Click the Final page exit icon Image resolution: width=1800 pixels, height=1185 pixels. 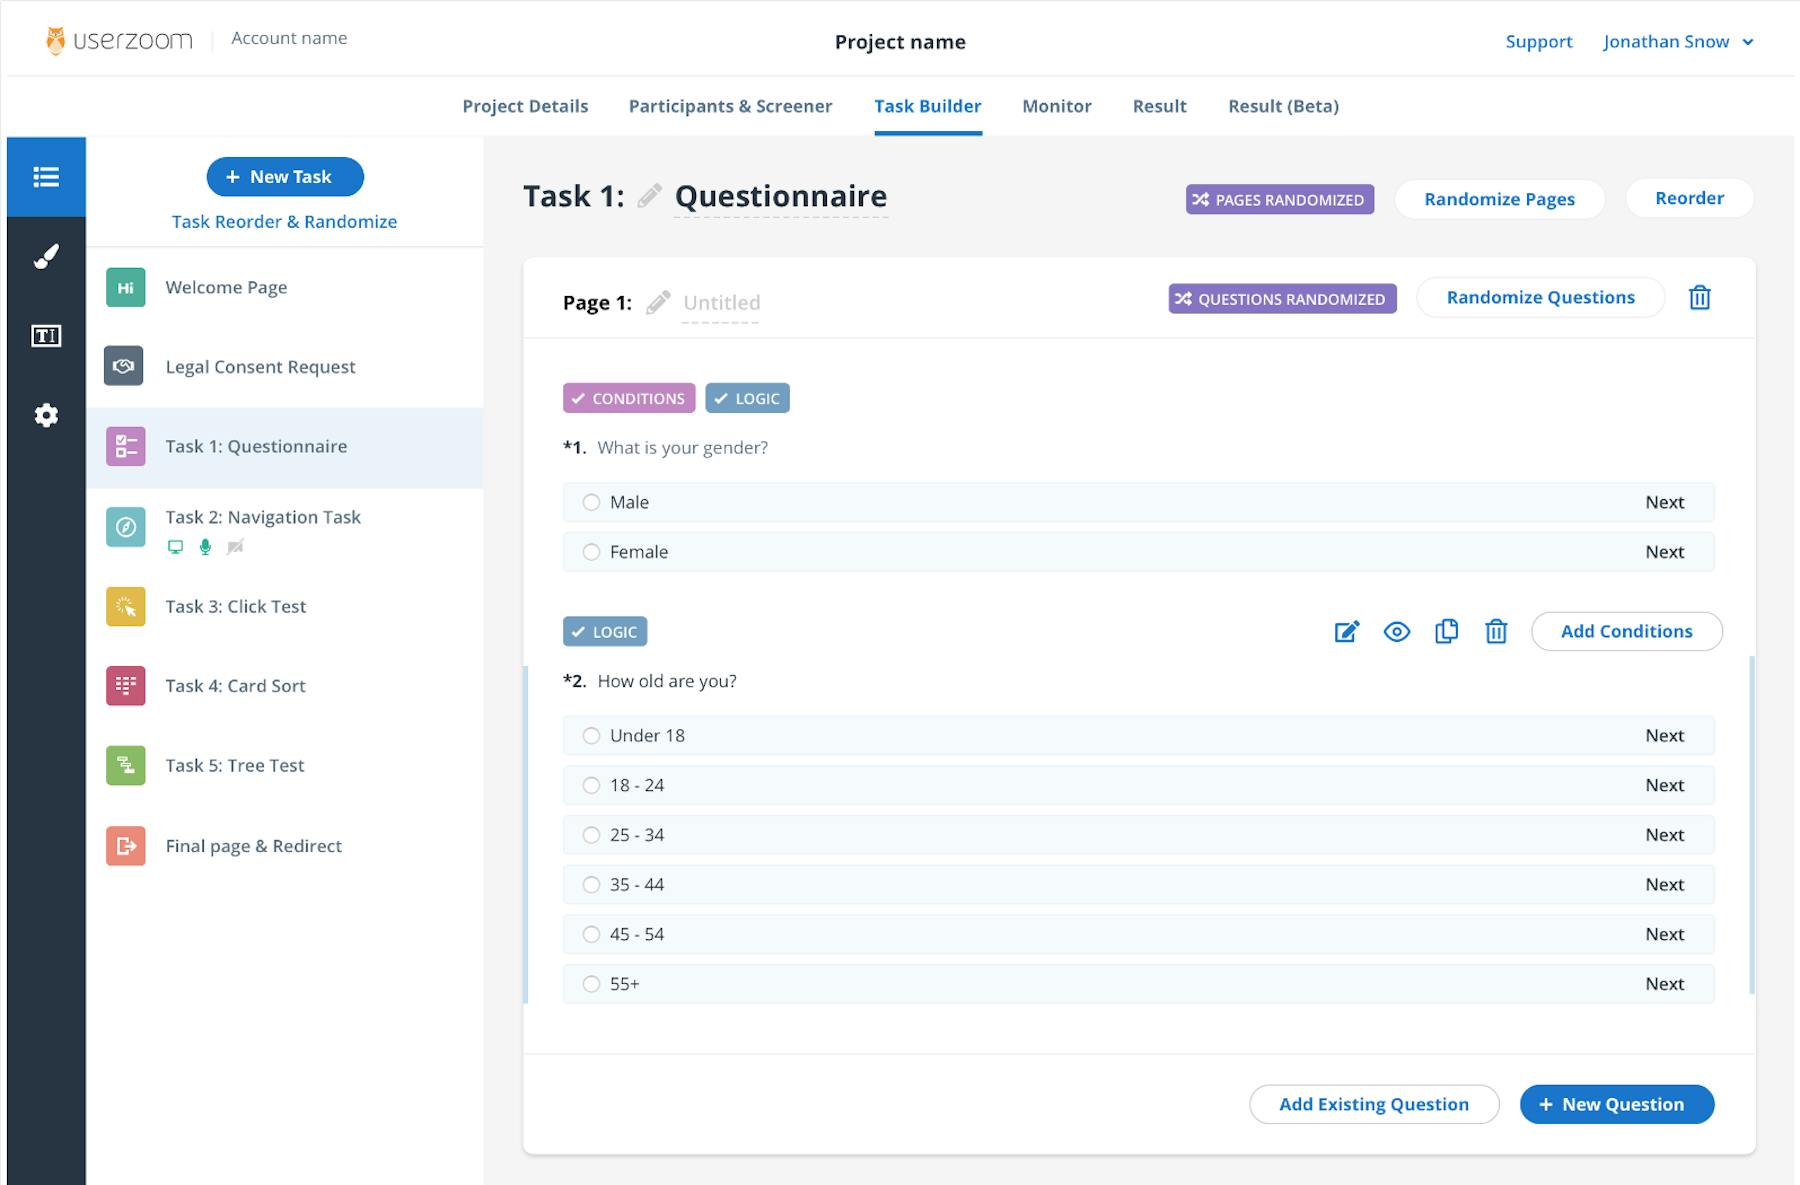(x=125, y=846)
